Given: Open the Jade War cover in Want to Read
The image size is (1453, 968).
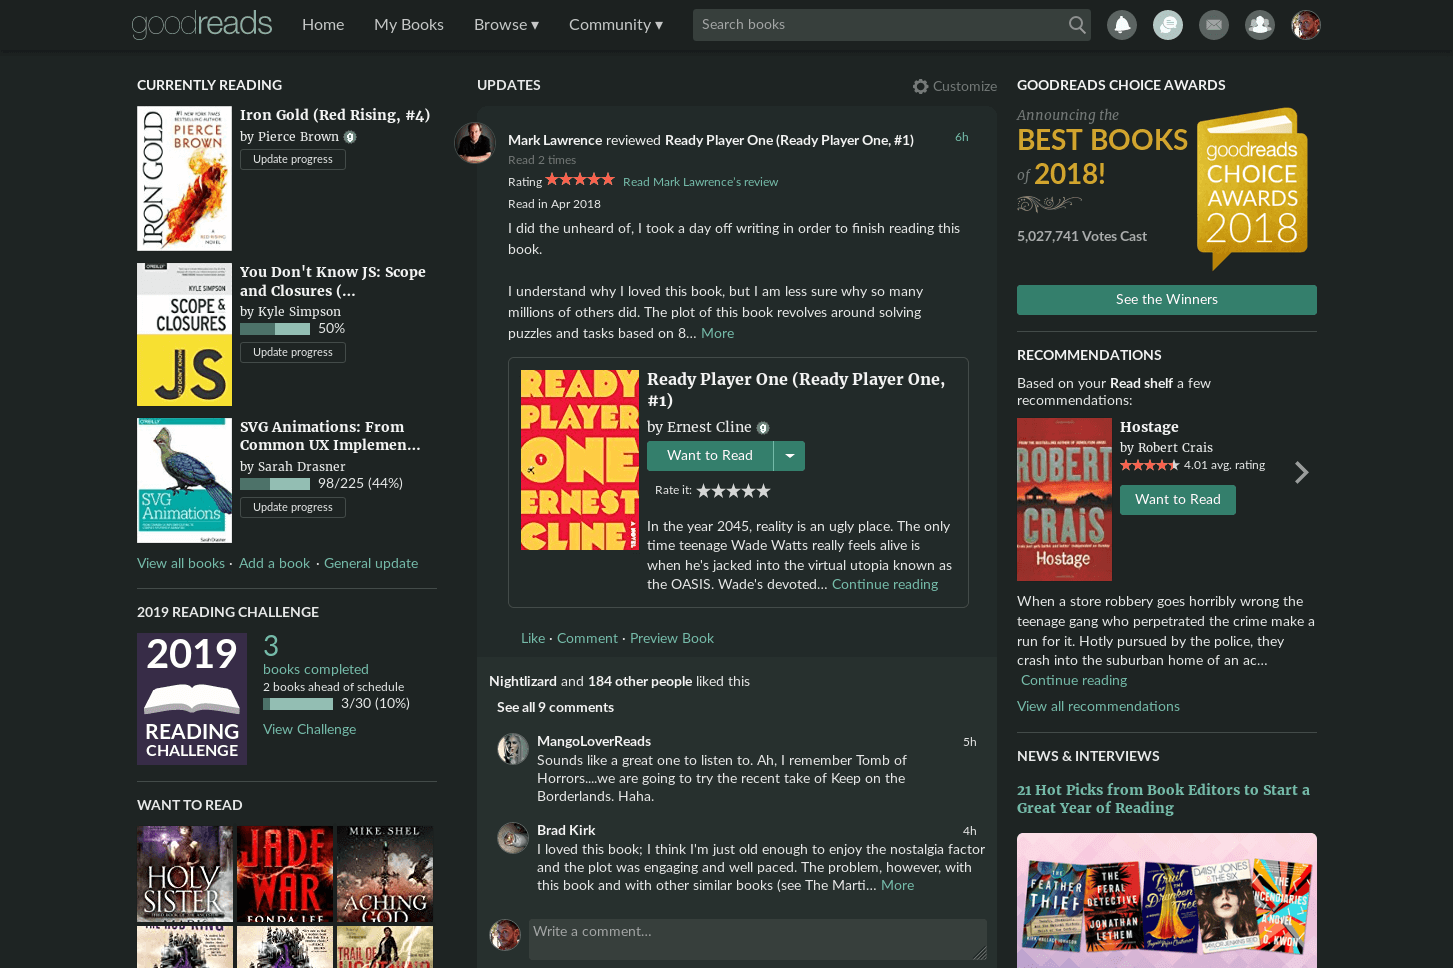Looking at the screenshot, I should coord(285,874).
